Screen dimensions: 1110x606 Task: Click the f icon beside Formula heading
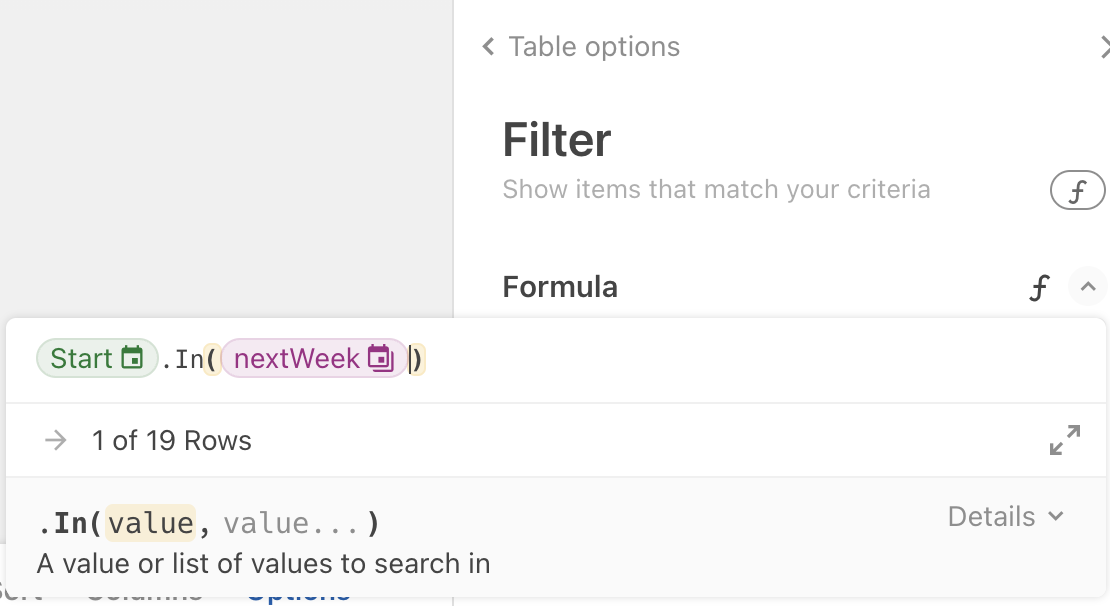[1039, 287]
